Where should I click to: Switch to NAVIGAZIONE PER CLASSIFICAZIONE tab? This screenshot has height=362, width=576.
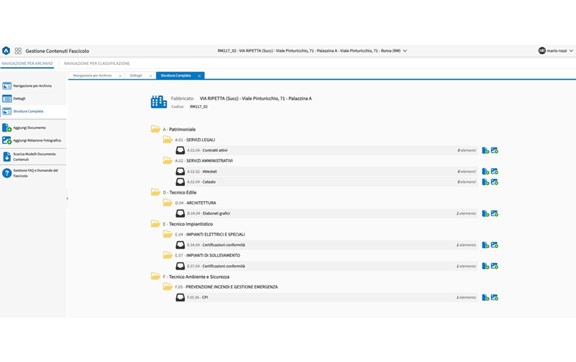pyautogui.click(x=97, y=64)
